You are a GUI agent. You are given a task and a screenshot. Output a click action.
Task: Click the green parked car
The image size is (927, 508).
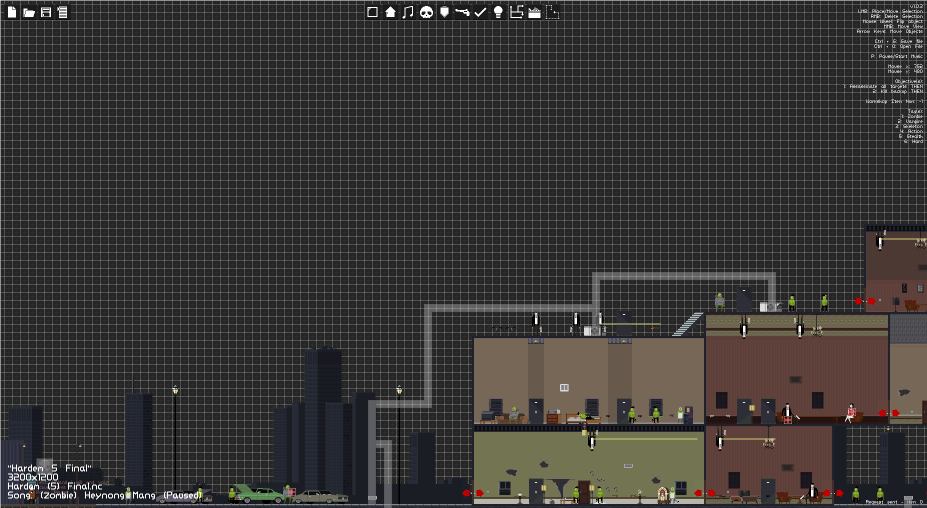pos(258,494)
